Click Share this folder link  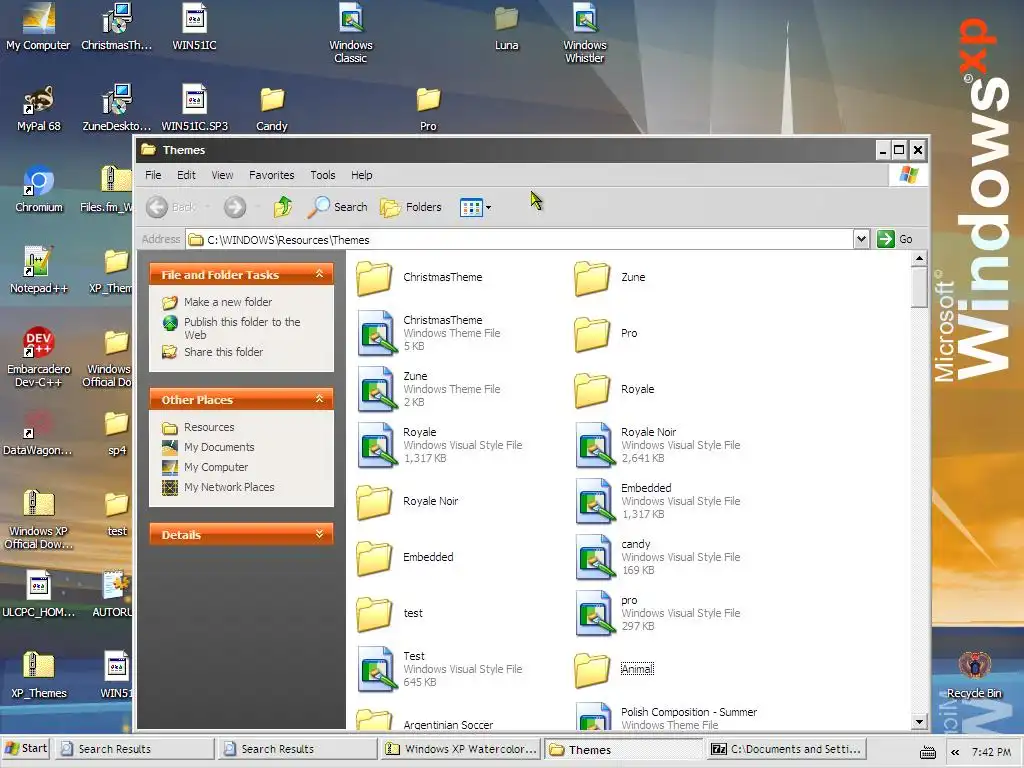(x=223, y=352)
